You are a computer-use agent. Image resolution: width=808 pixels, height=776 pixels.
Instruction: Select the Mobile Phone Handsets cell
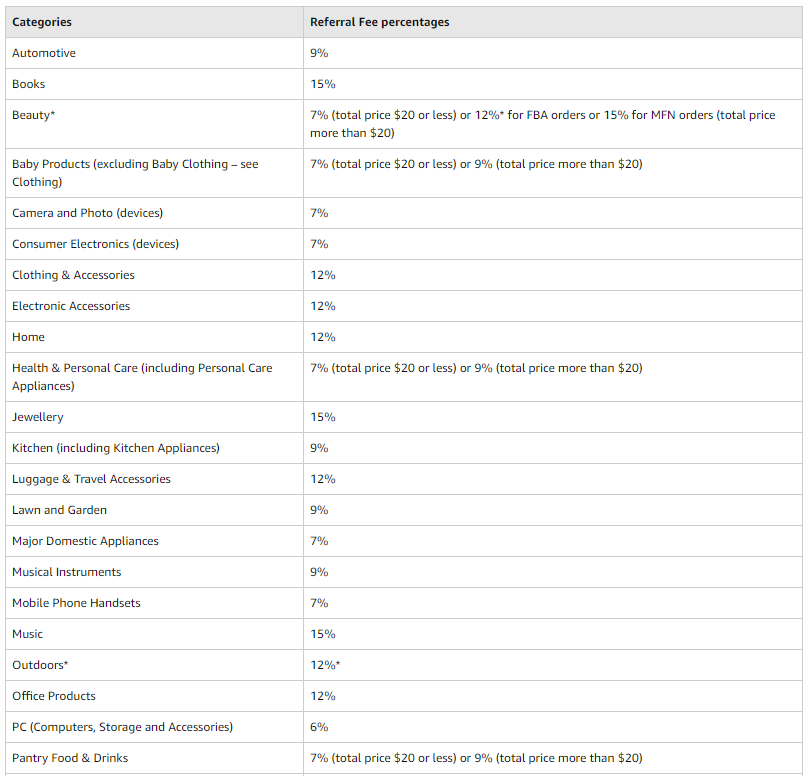(76, 603)
